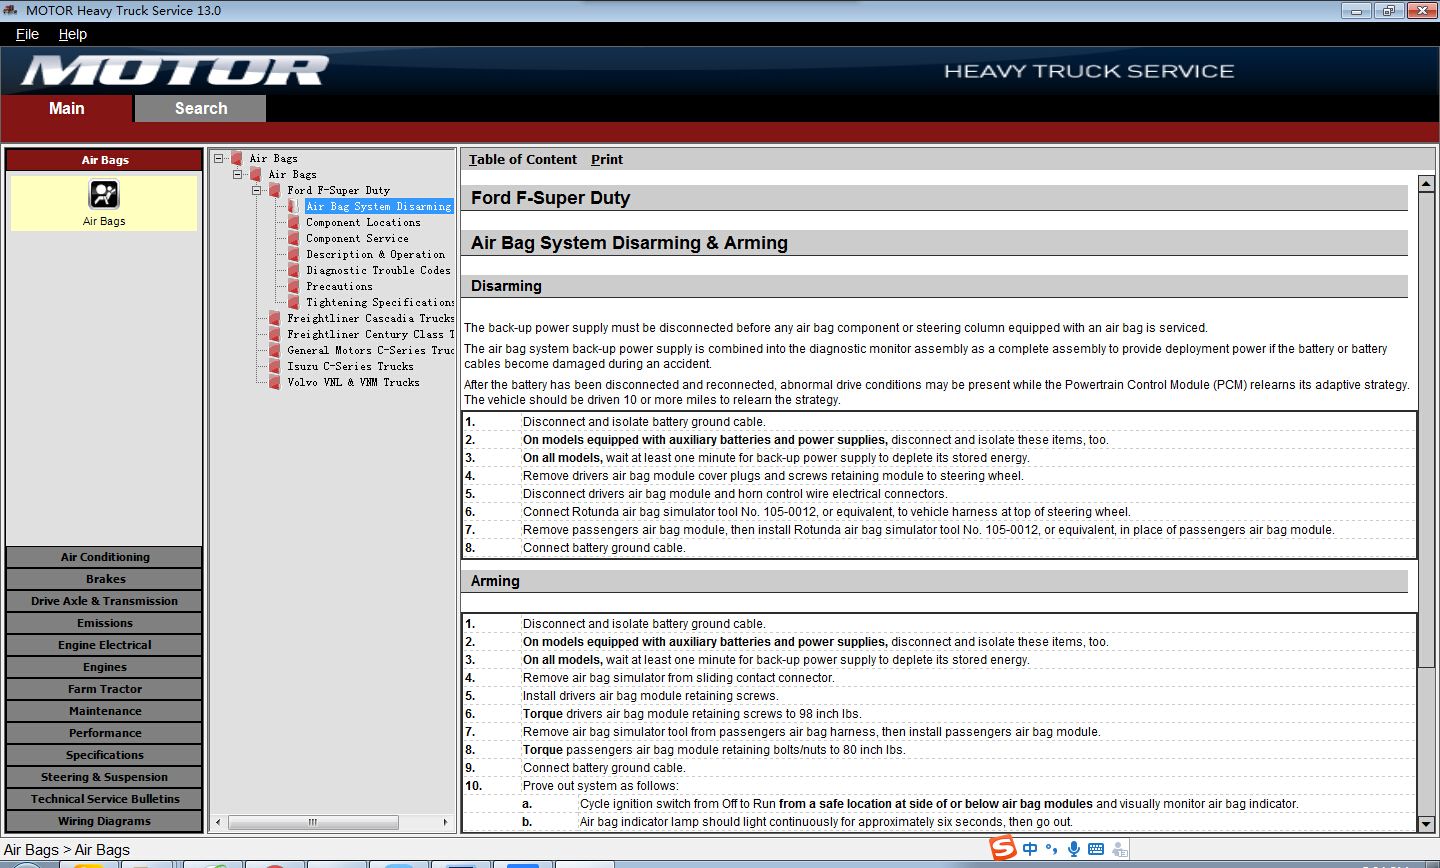Click the Arming section heading
1440x868 pixels.
coord(495,581)
